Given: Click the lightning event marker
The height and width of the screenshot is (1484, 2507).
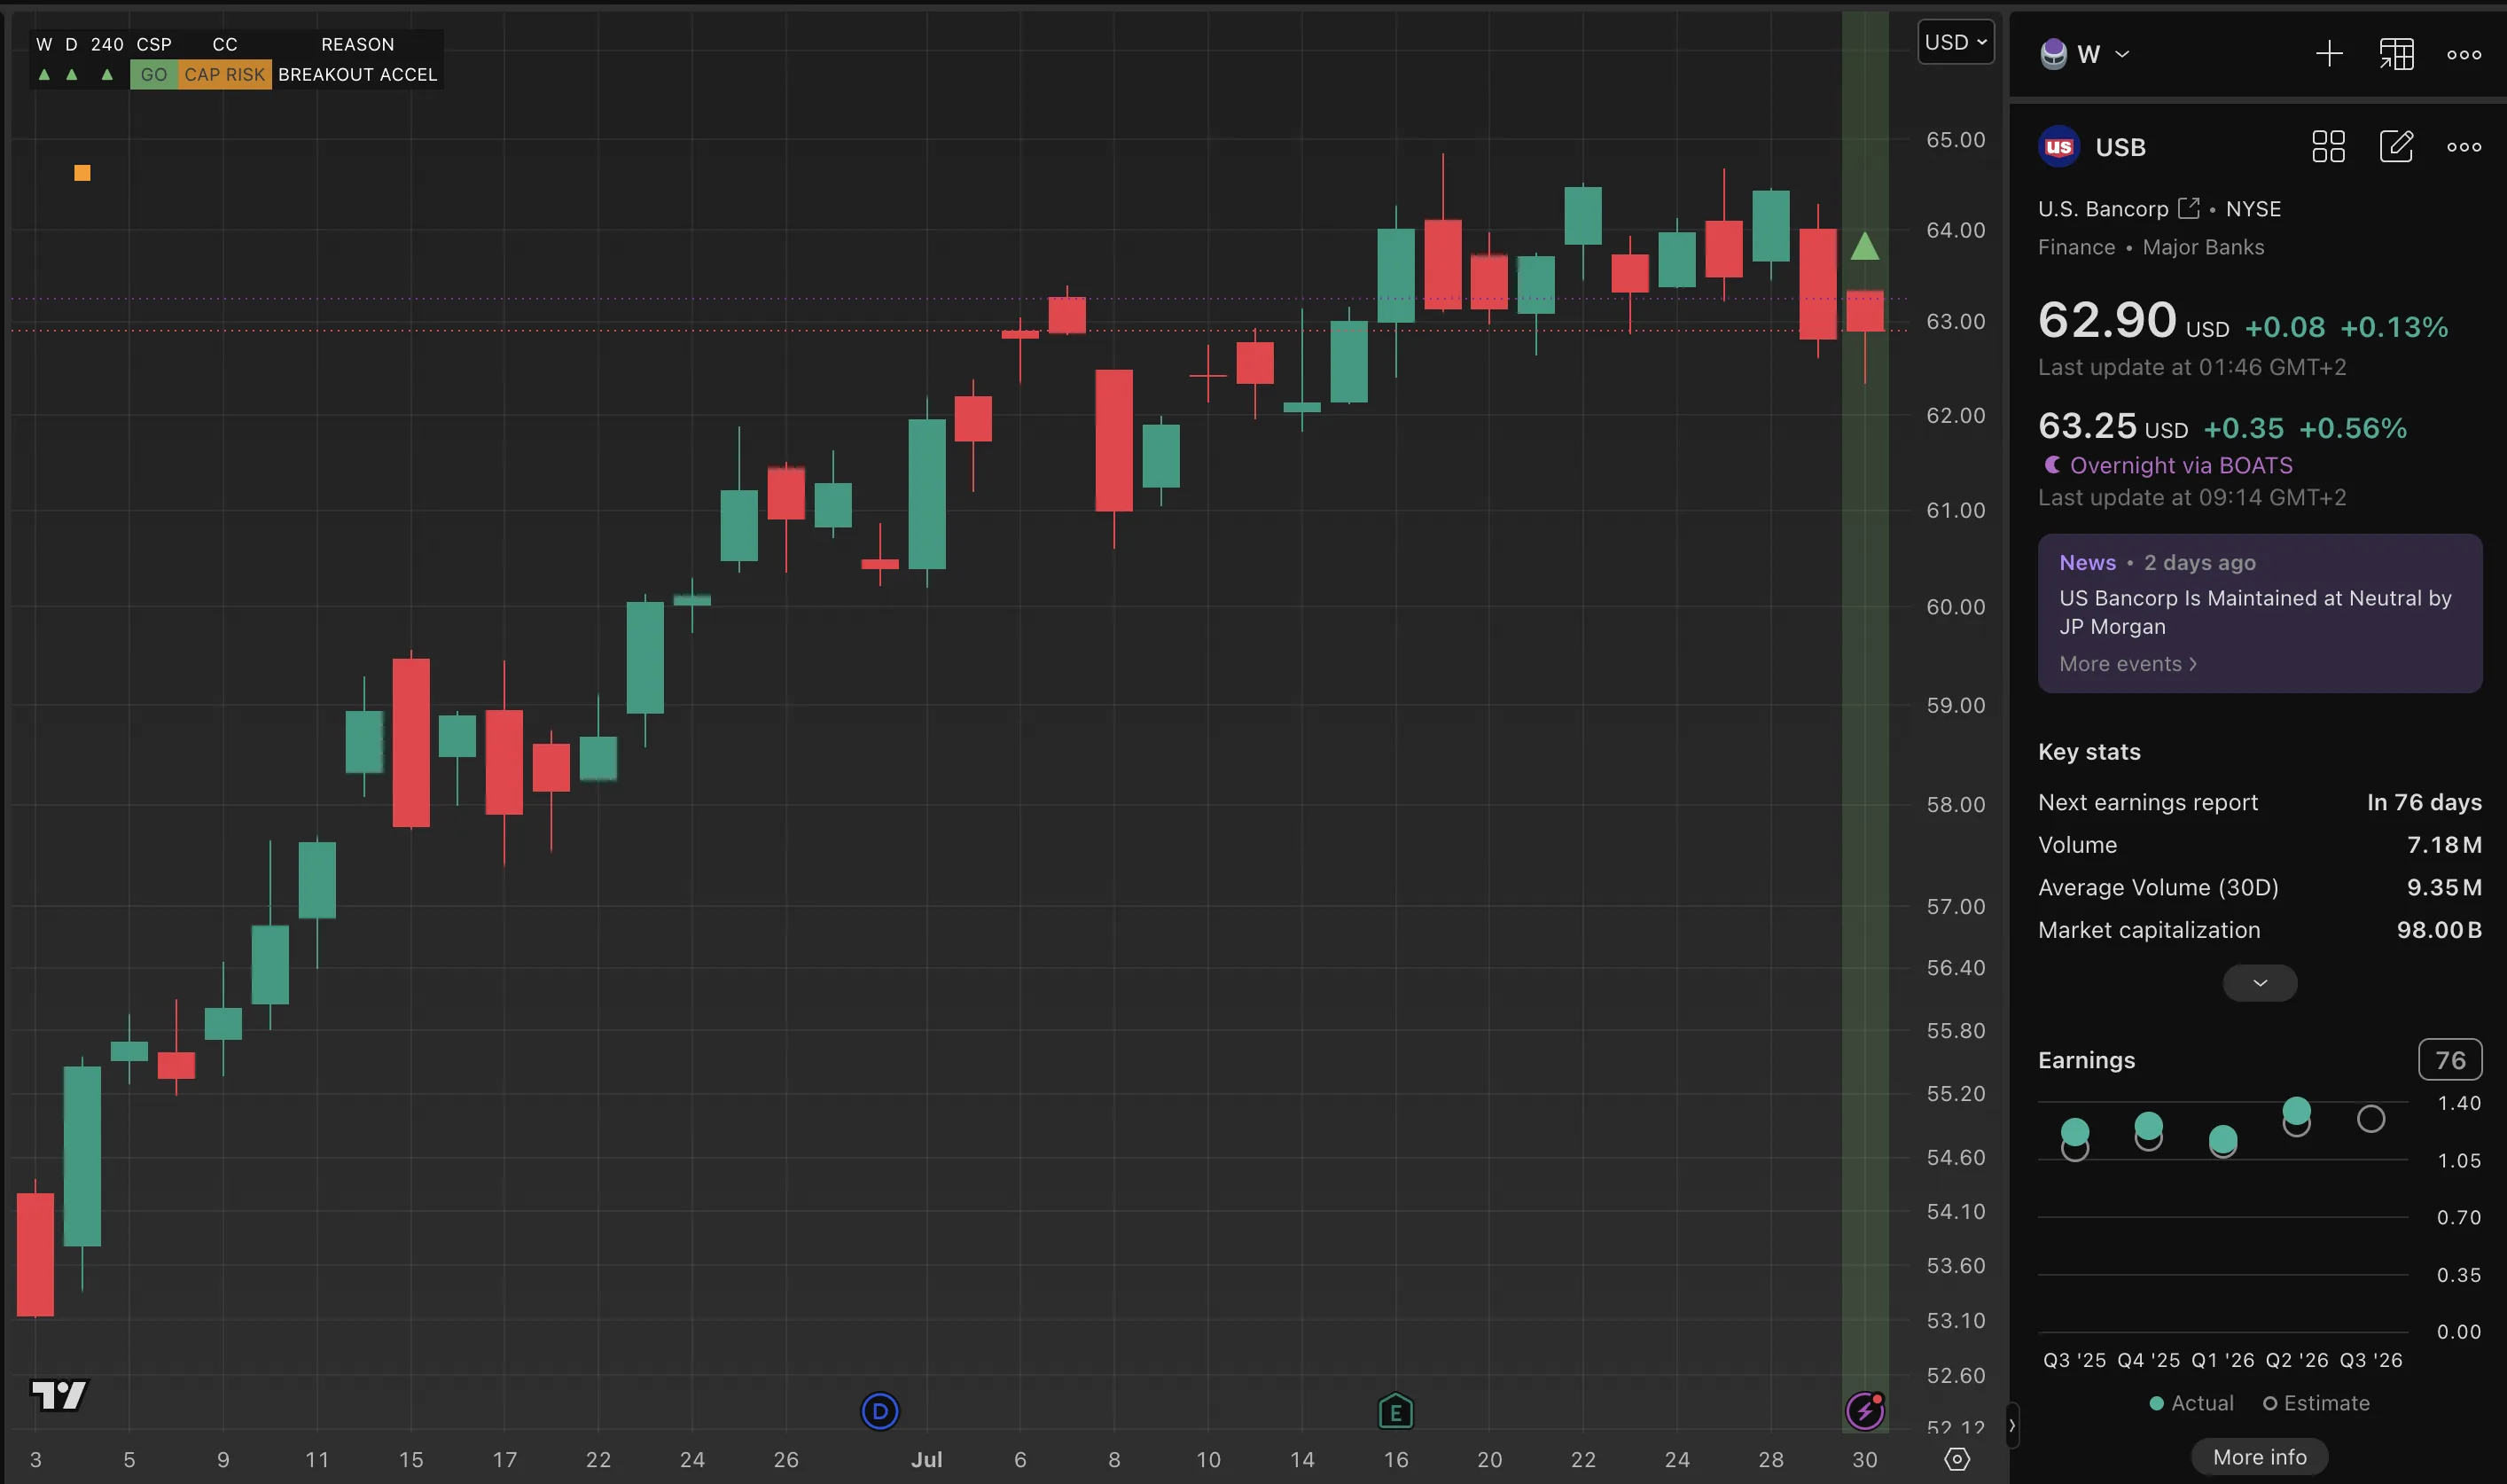Looking at the screenshot, I should [1865, 1411].
